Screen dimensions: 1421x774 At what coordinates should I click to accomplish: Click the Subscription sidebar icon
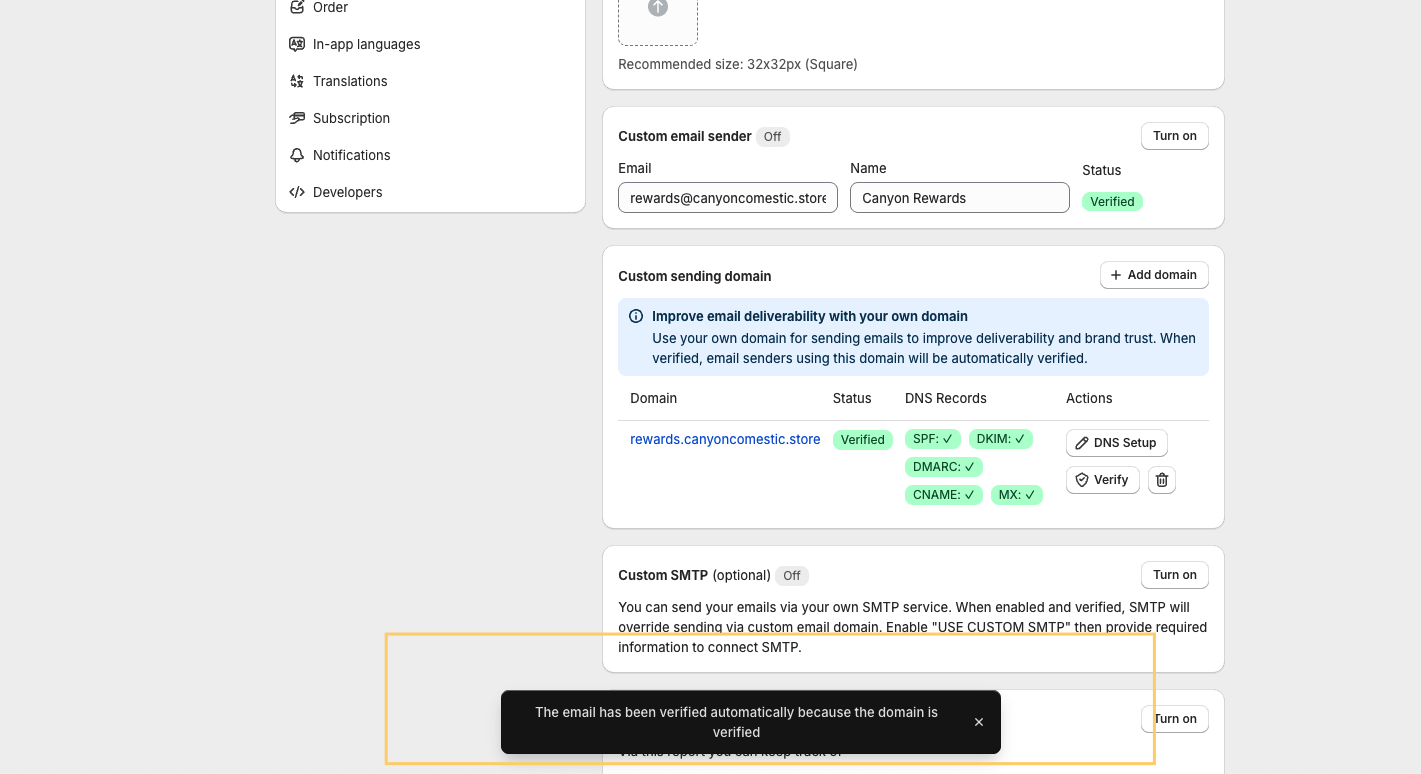(297, 118)
